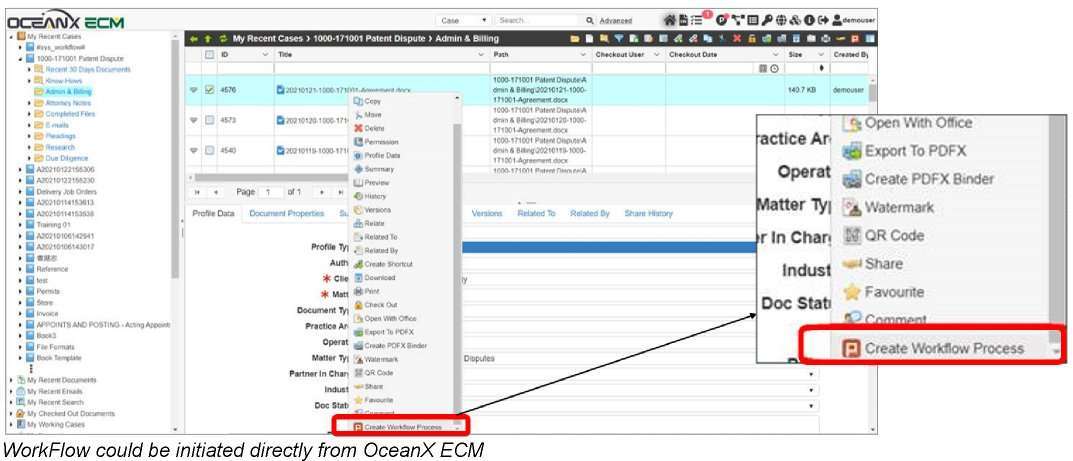
Task: Click the new folder icon in dark toolbar
Action: (x=575, y=39)
